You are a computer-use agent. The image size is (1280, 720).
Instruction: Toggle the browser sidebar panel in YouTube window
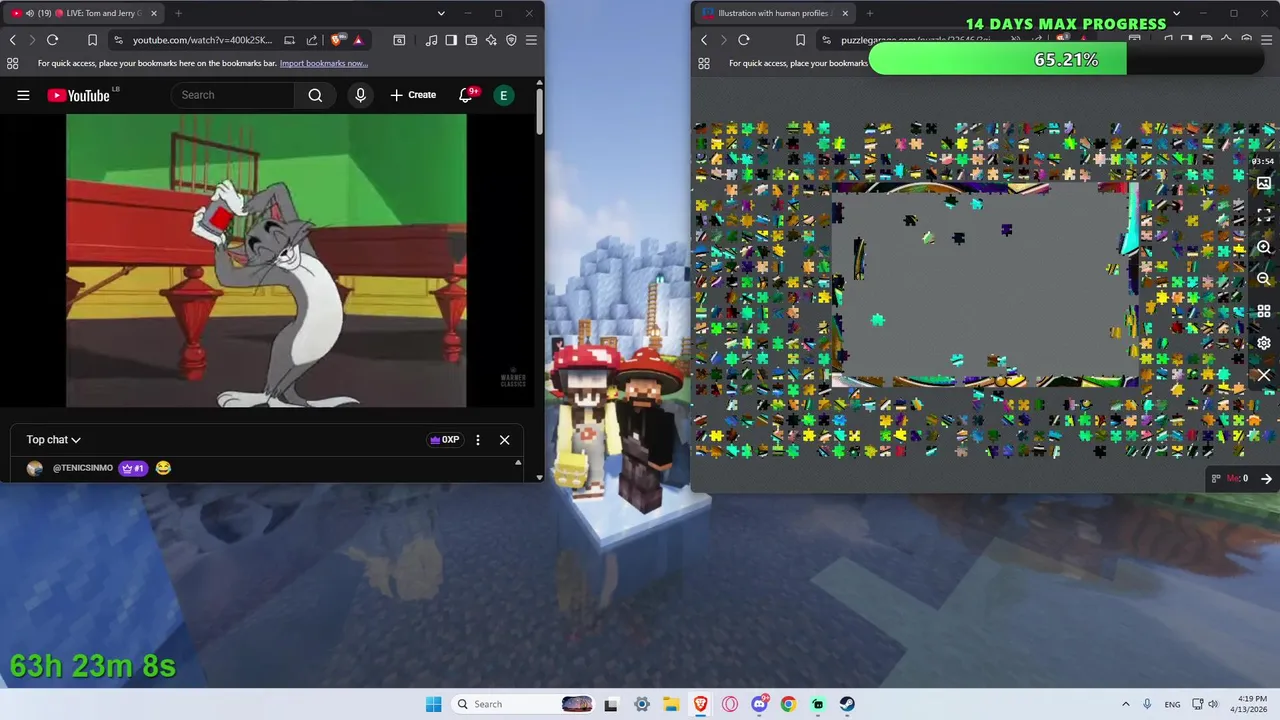[451, 40]
